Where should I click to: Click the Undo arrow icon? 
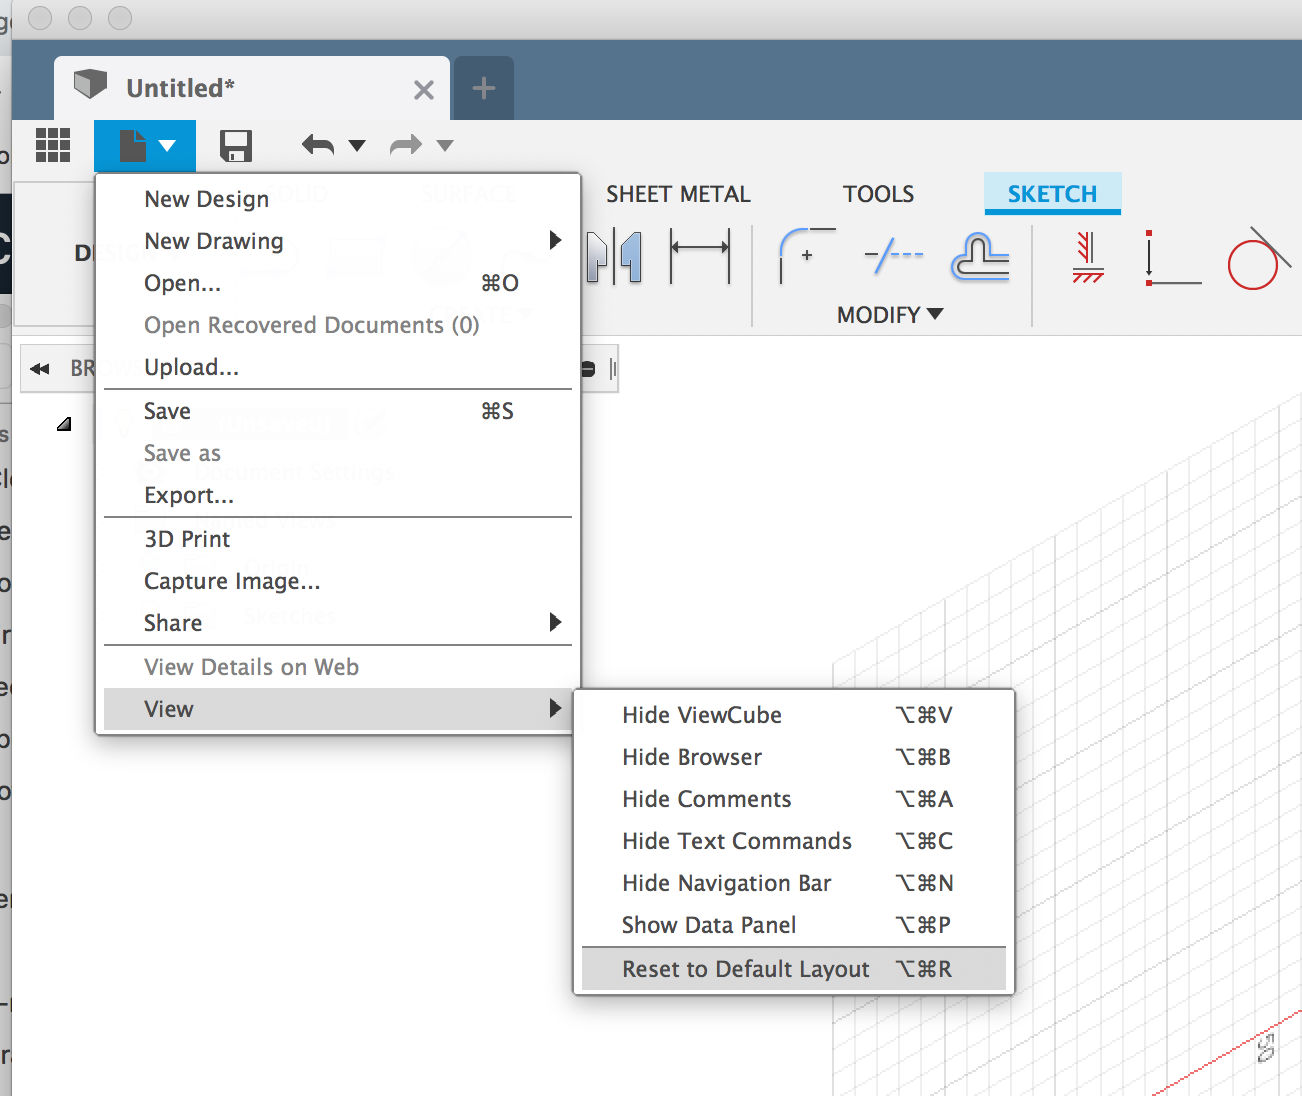click(x=318, y=145)
